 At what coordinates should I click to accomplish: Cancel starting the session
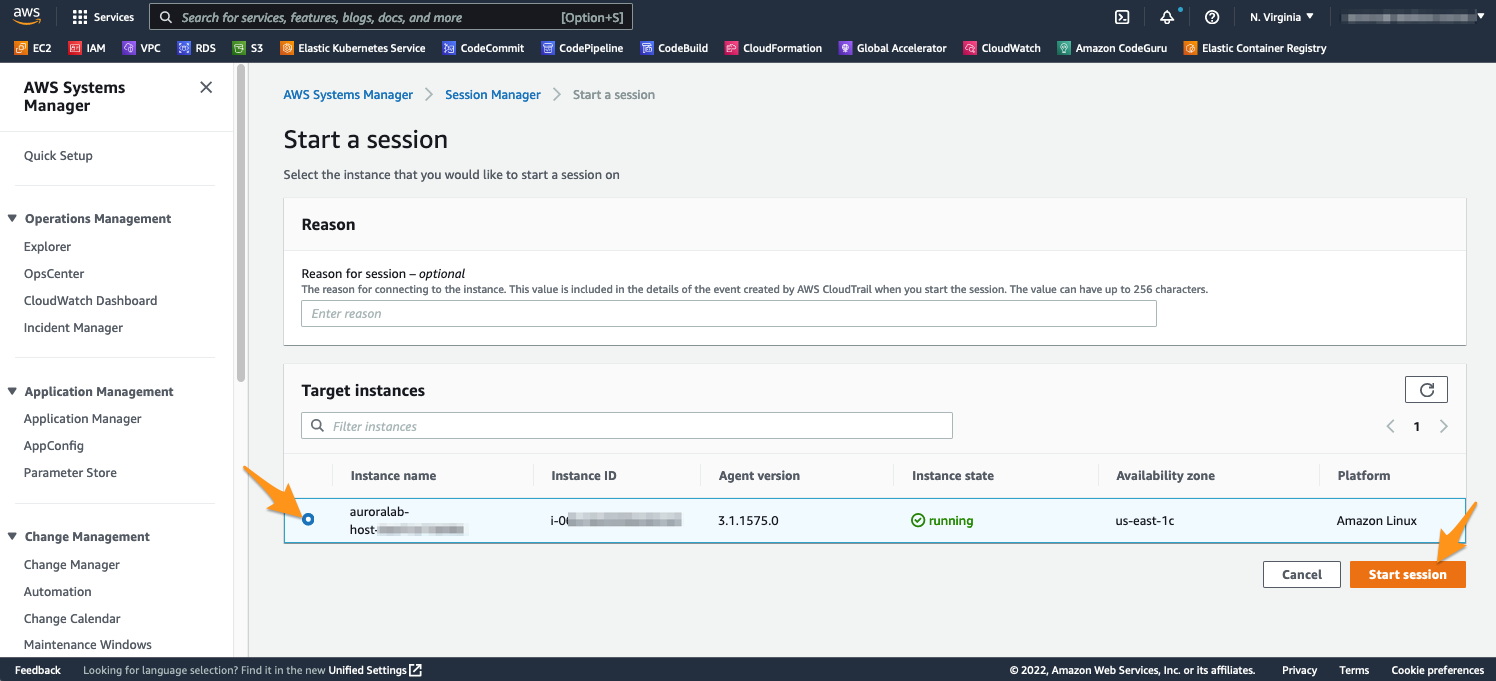pos(1302,574)
